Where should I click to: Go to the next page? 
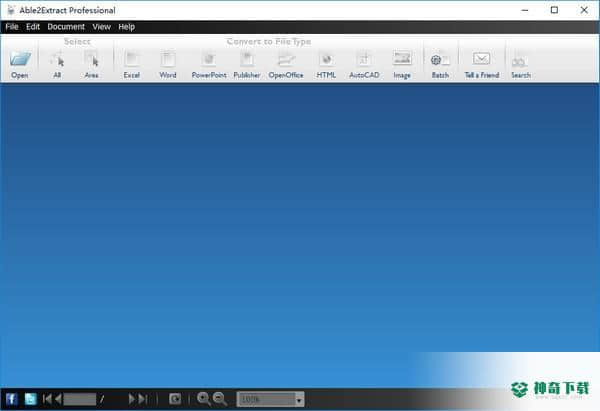click(x=132, y=399)
